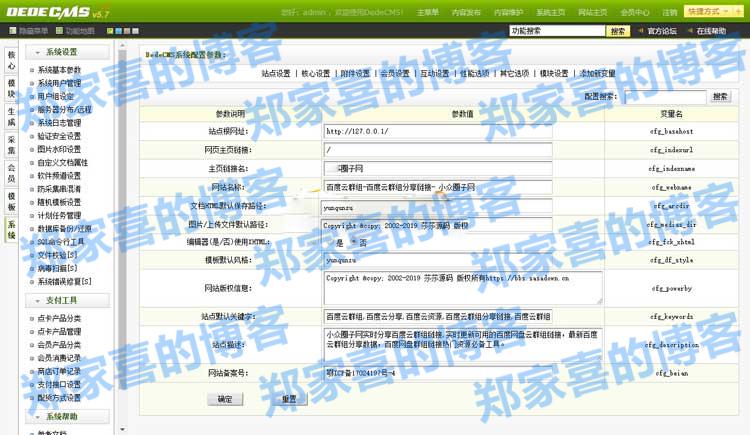
Task: Switch to the 会员设置 tab
Action: [x=395, y=73]
